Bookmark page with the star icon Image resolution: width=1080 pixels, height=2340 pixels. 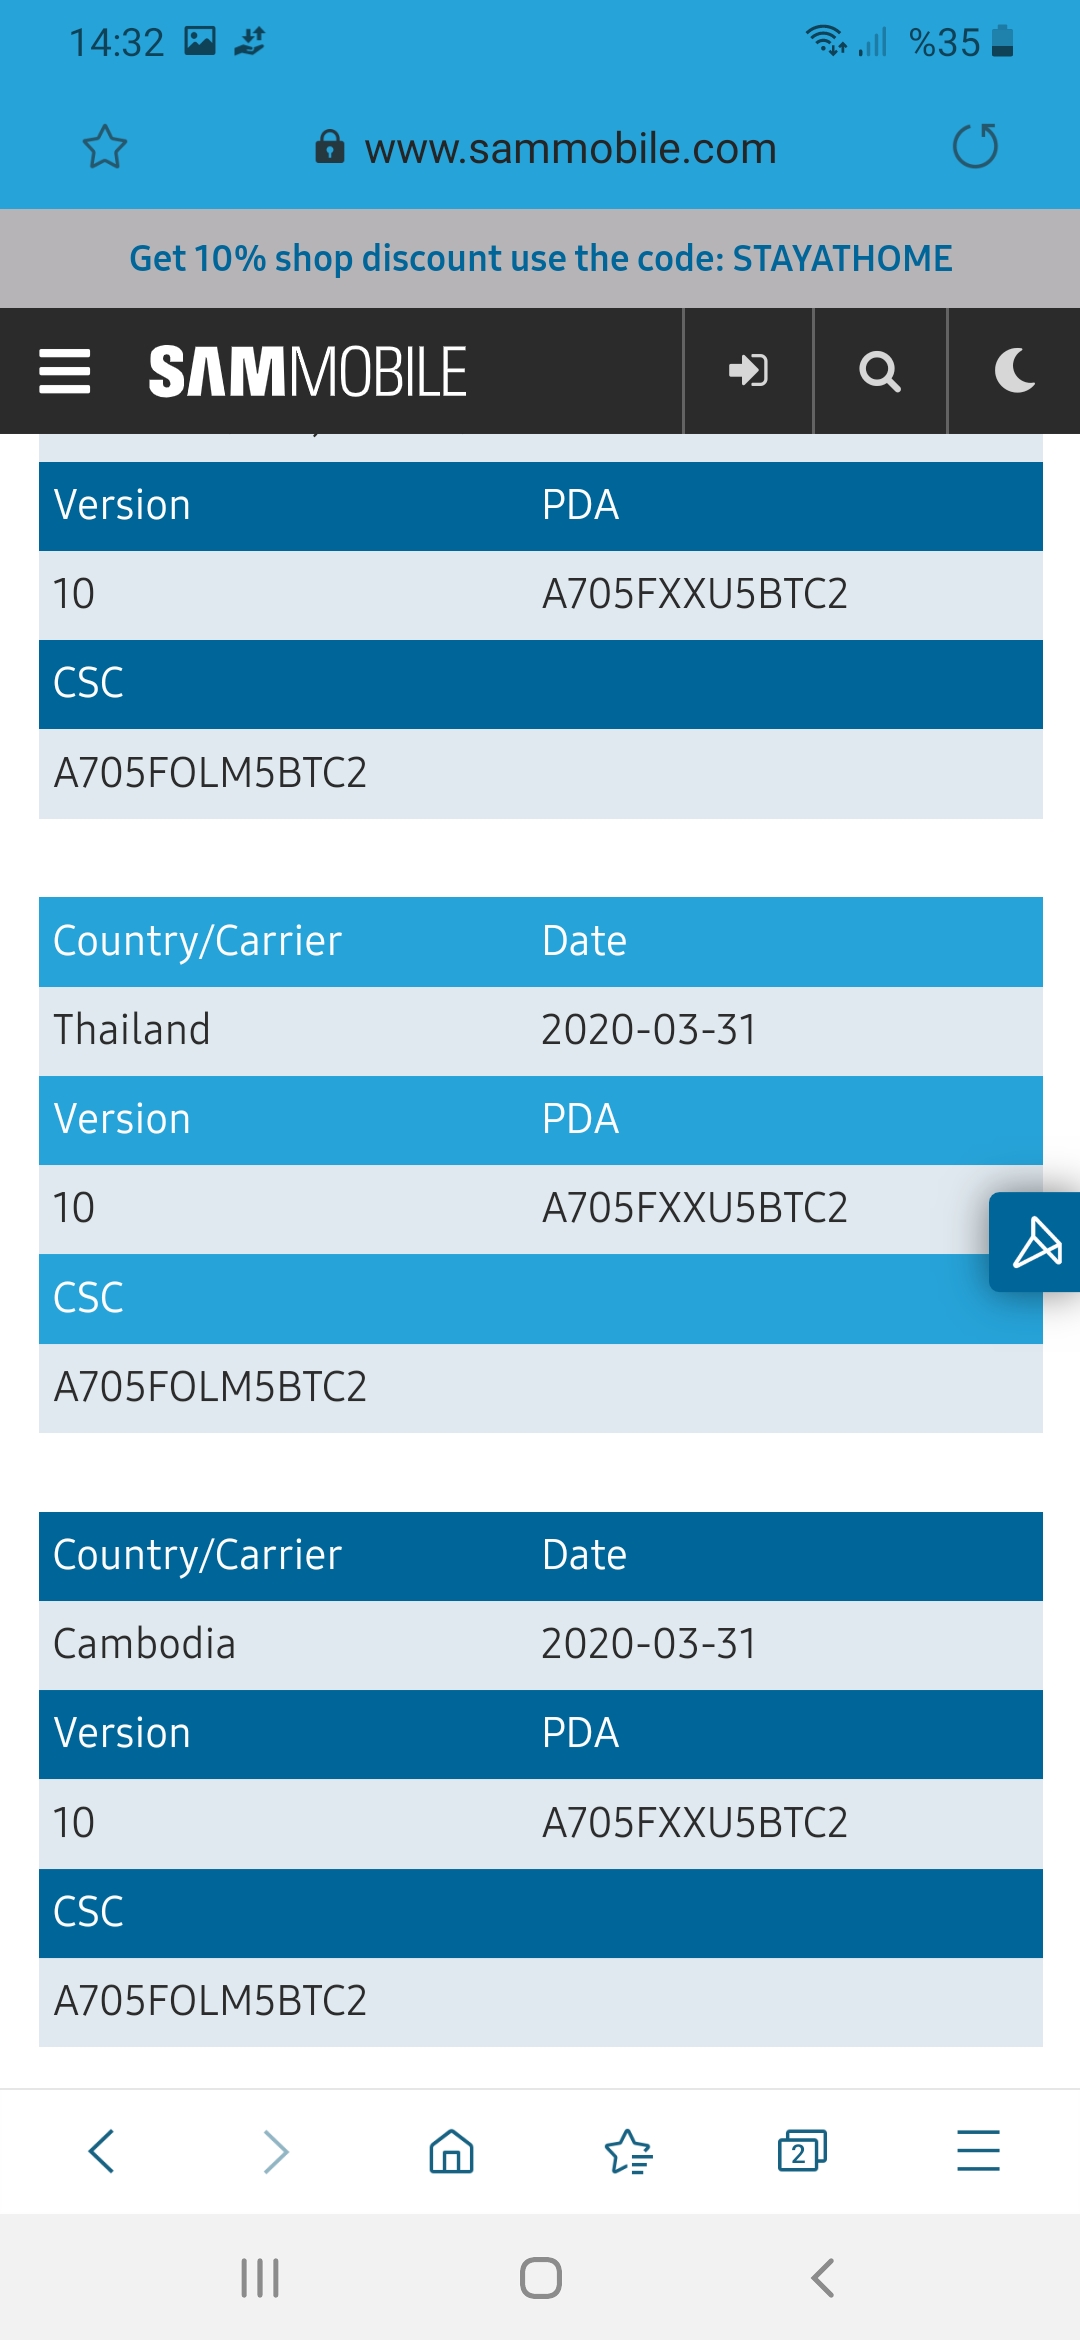pyautogui.click(x=104, y=147)
